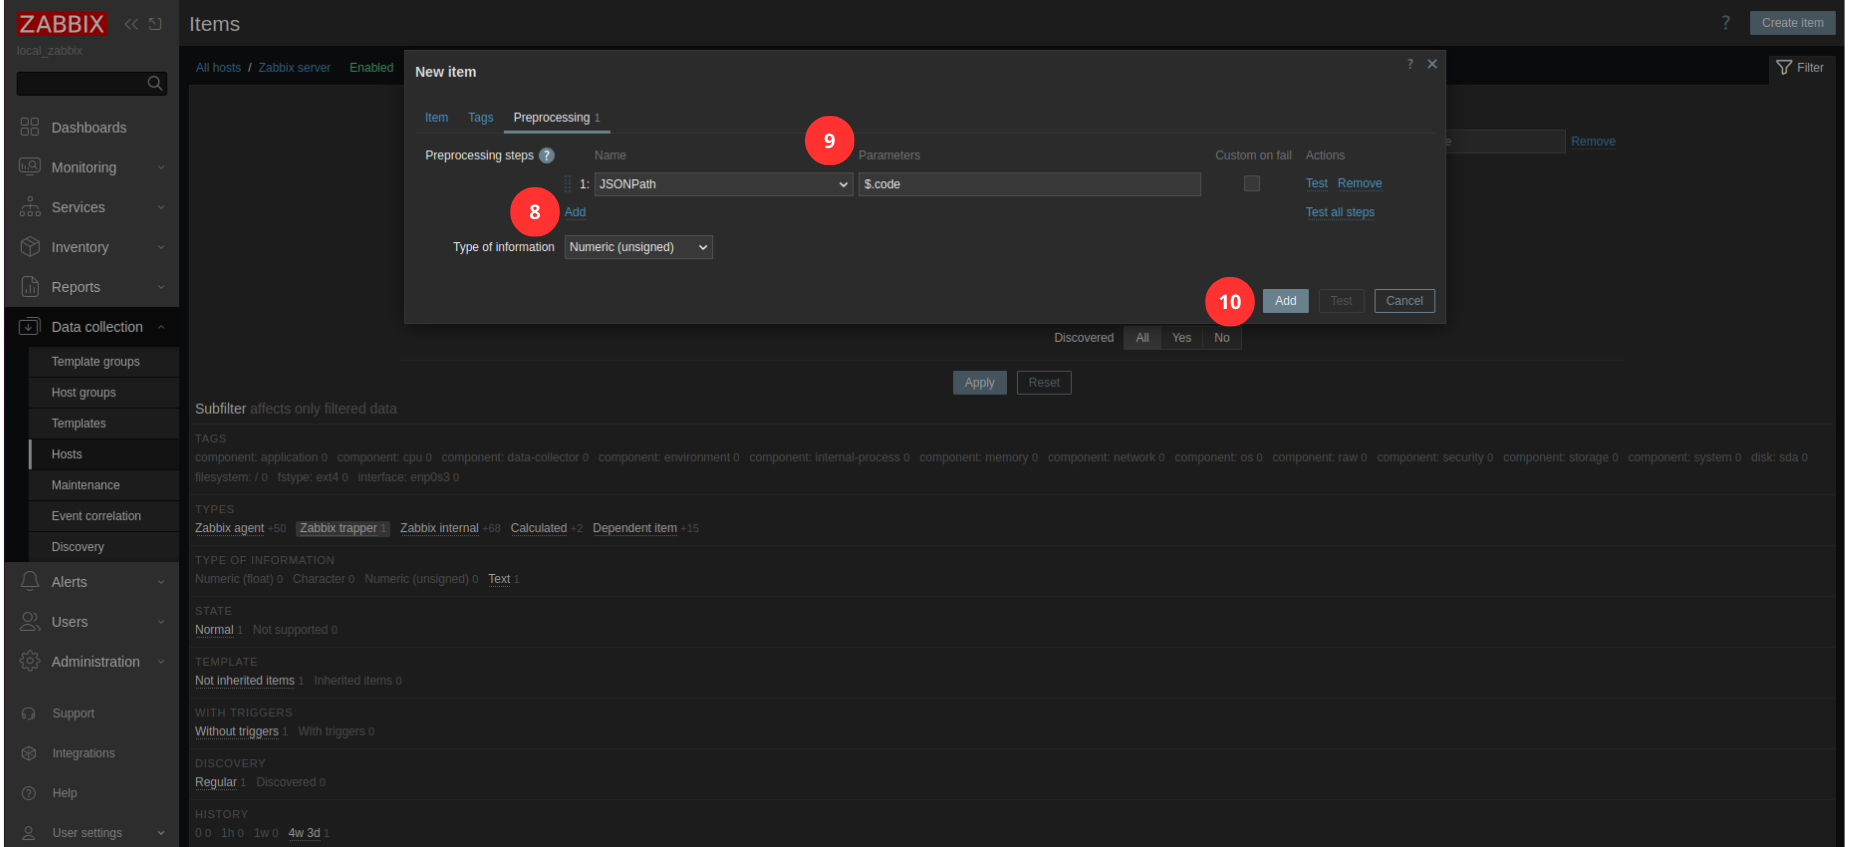The image size is (1849, 847).
Task: Click the Zabbix server breadcrumb link
Action: (x=294, y=68)
